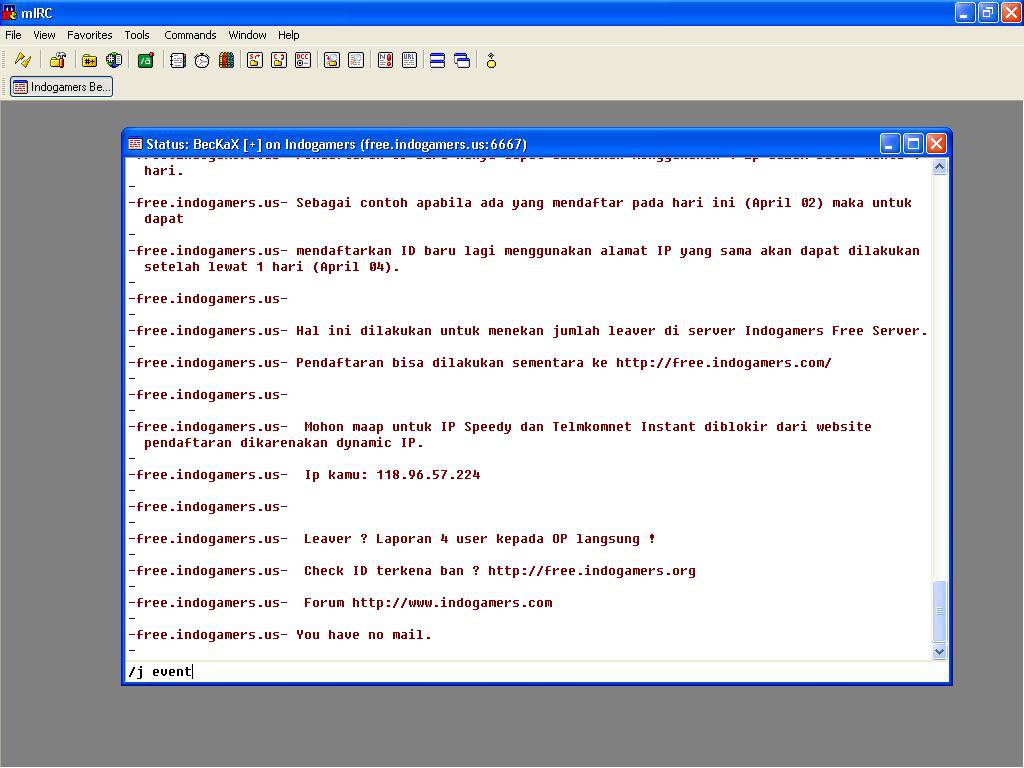Close the Status window

click(x=936, y=144)
